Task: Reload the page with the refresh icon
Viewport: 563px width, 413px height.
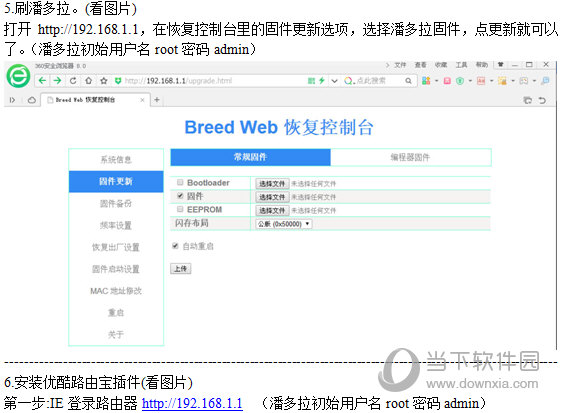Action: (73, 80)
